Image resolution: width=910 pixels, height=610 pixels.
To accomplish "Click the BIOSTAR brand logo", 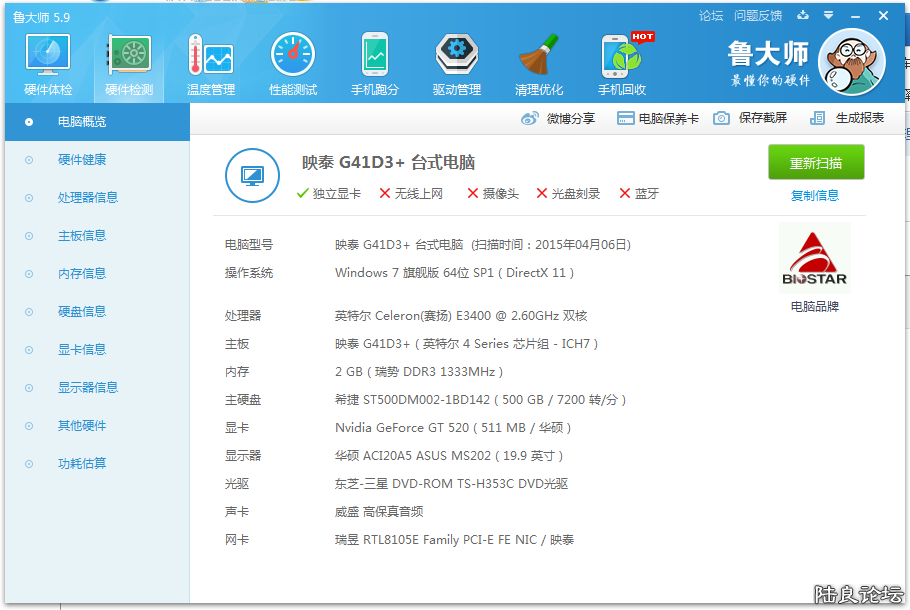I will tap(813, 255).
